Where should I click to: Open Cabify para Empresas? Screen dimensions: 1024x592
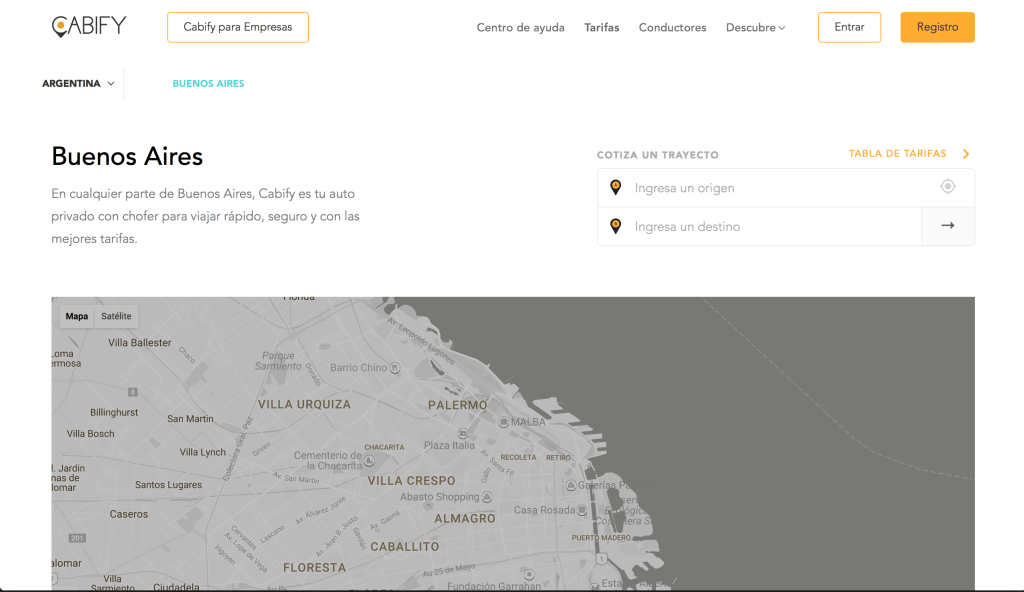tap(237, 27)
